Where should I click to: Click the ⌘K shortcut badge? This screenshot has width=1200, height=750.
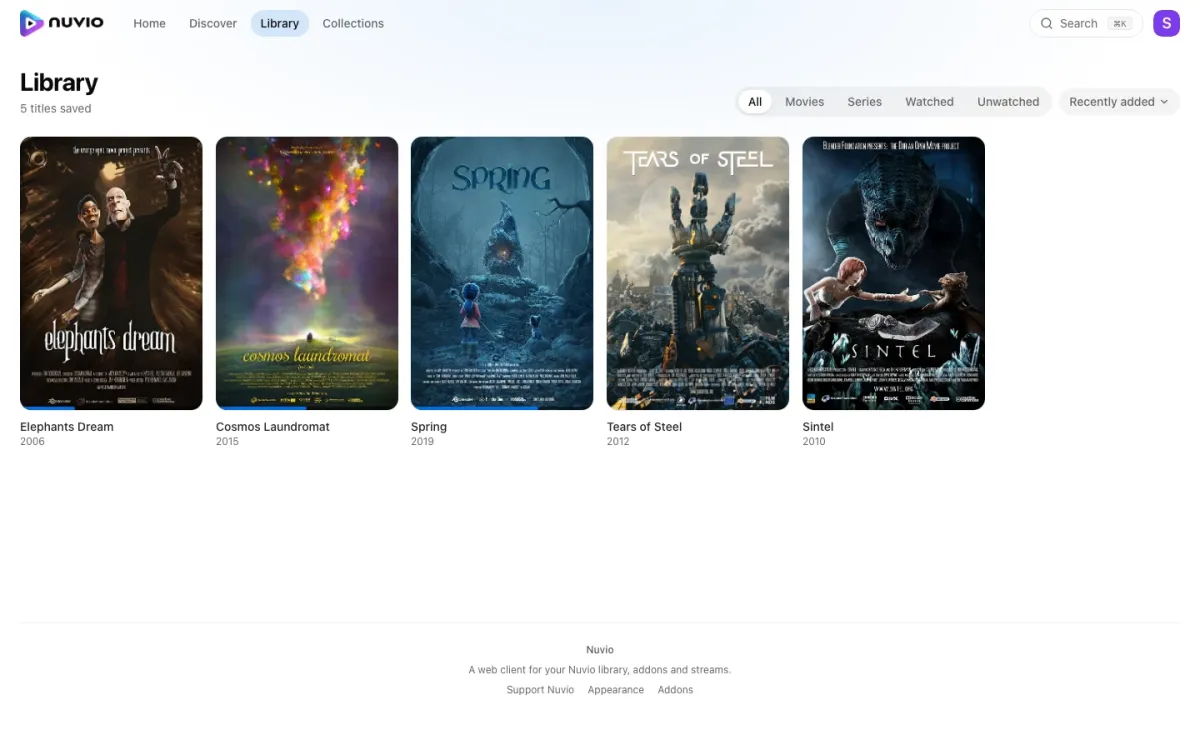click(x=1120, y=23)
